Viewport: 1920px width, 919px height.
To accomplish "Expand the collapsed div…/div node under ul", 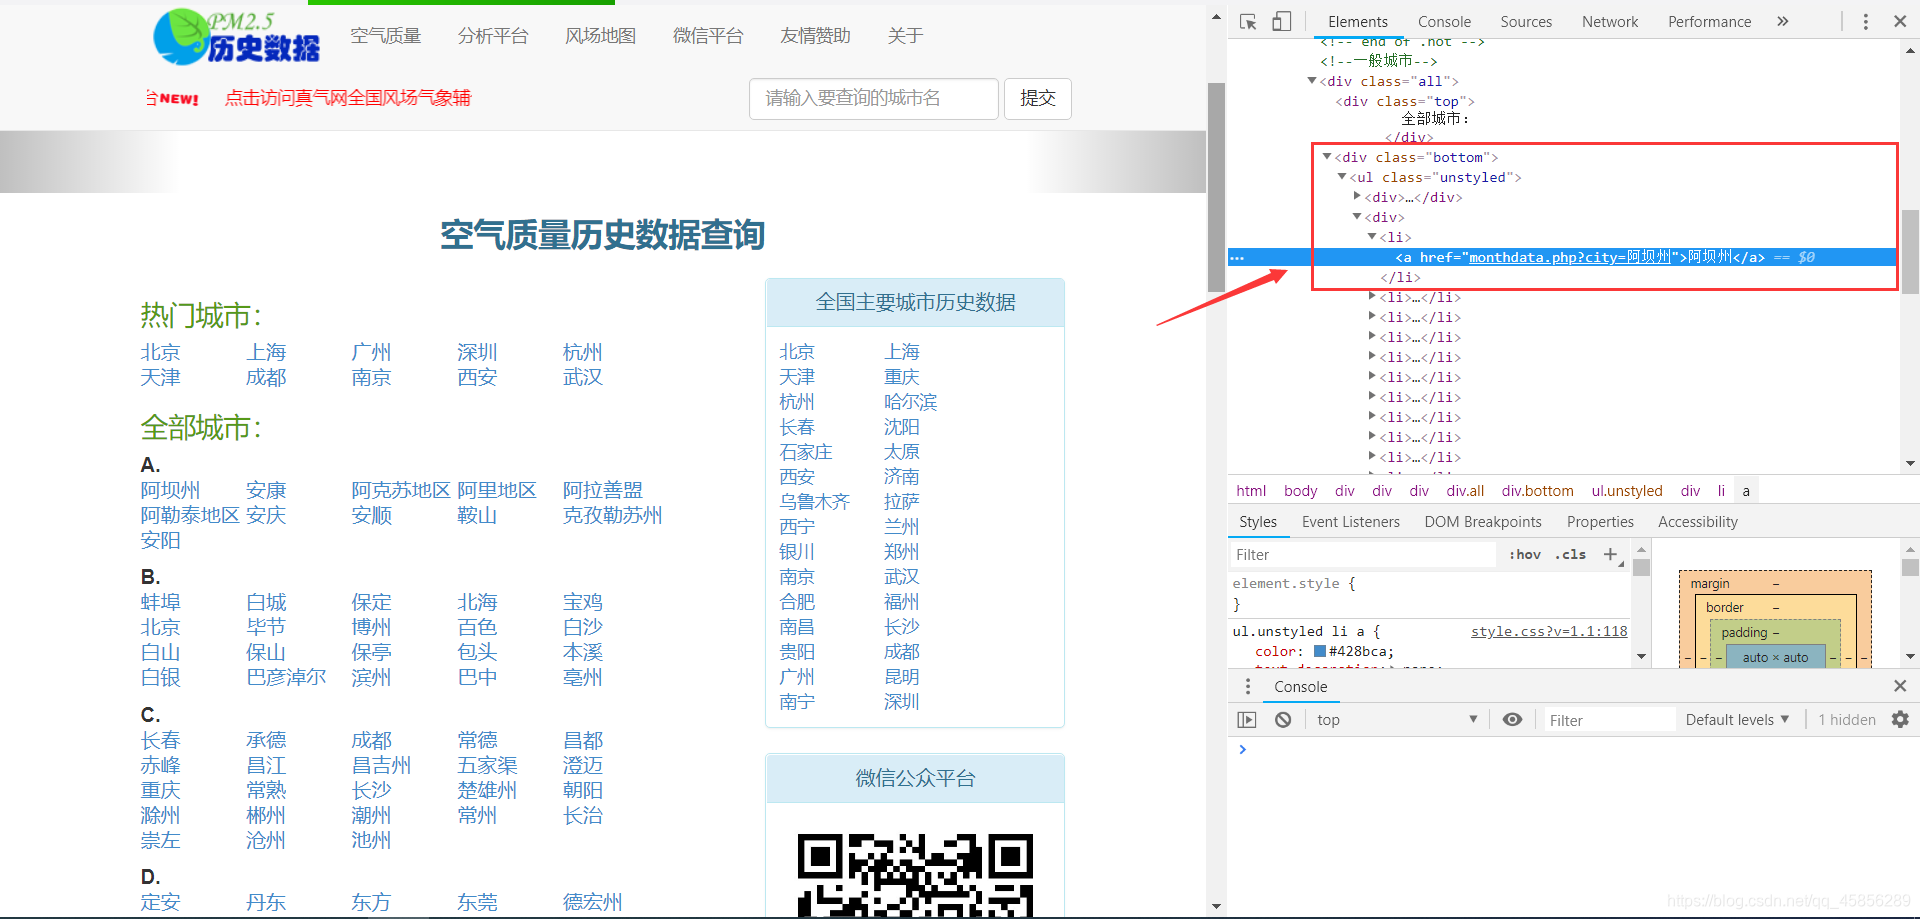I will [1357, 197].
